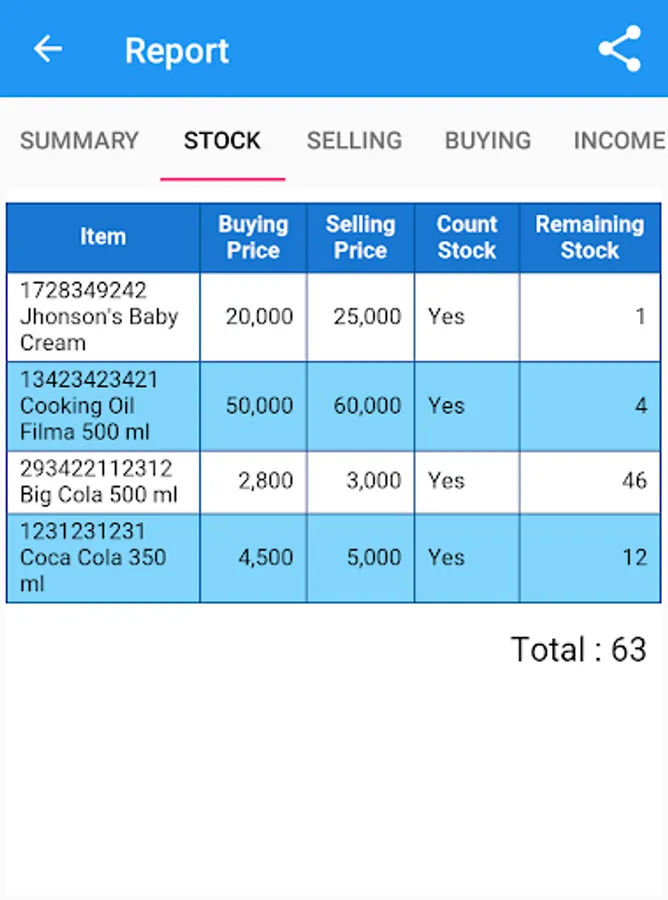The width and height of the screenshot is (668, 900).
Task: Click the Remaining Stock column header
Action: 590,237
